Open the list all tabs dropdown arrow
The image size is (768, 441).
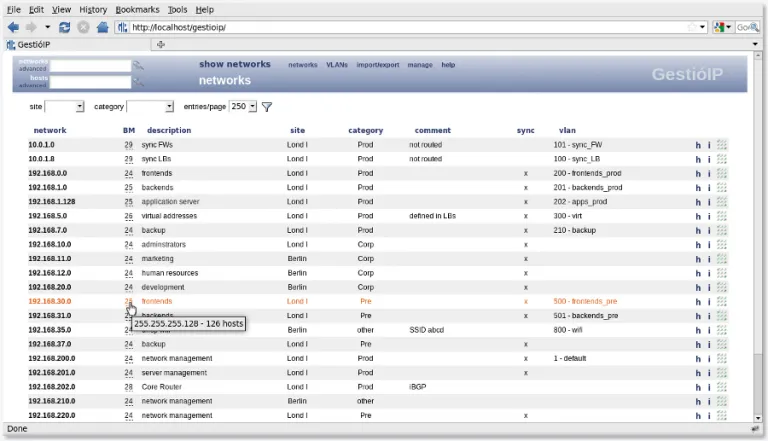point(755,45)
